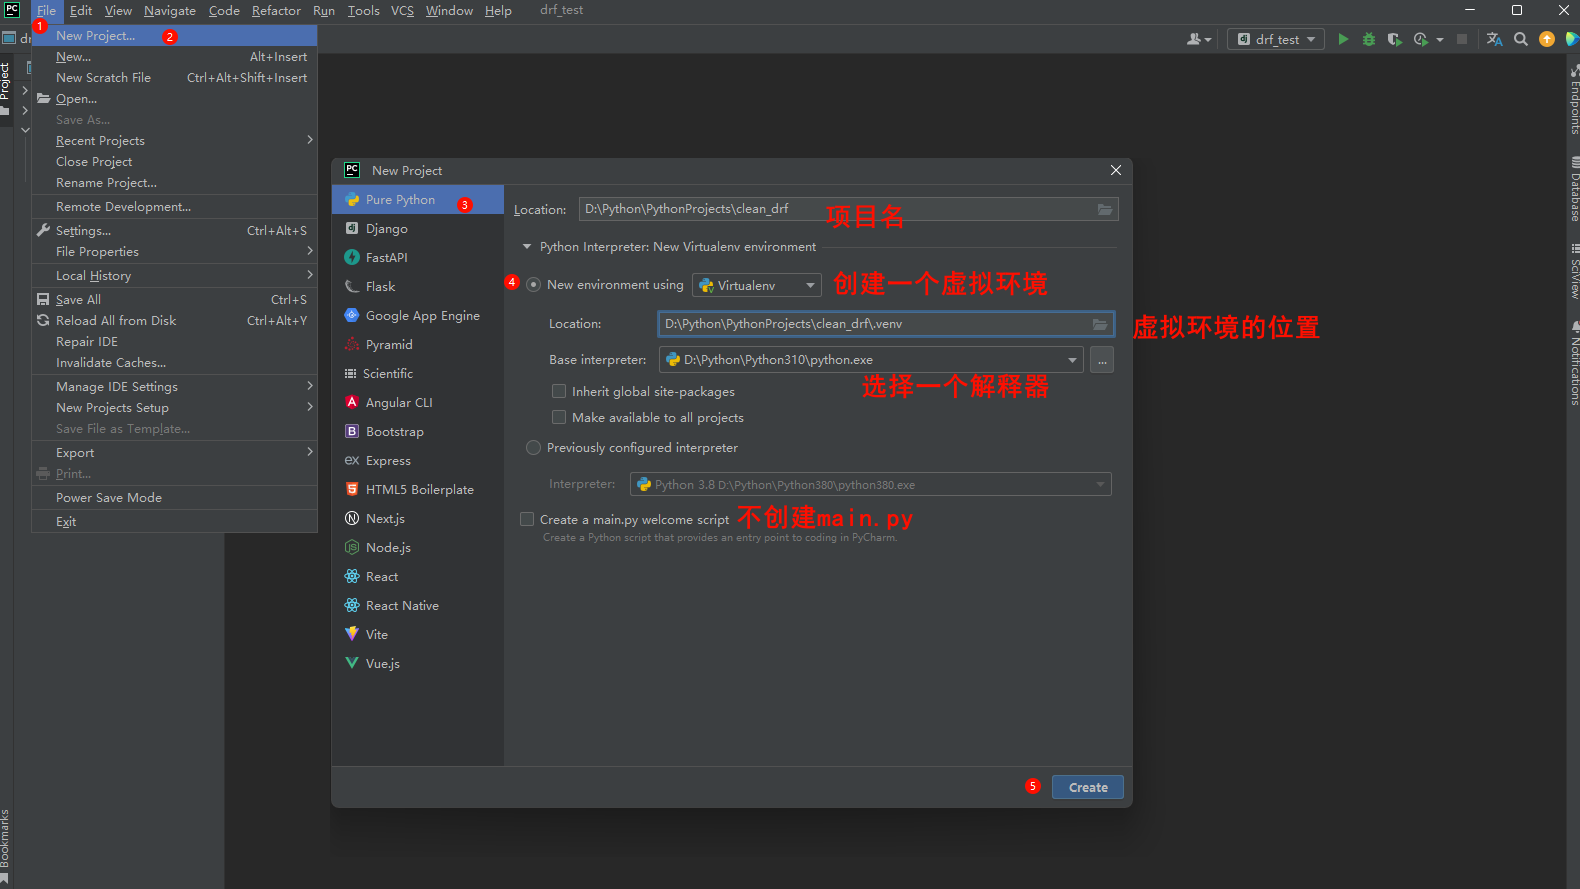Choose New Scratch File menu entry
This screenshot has height=889, width=1580.
175,77
